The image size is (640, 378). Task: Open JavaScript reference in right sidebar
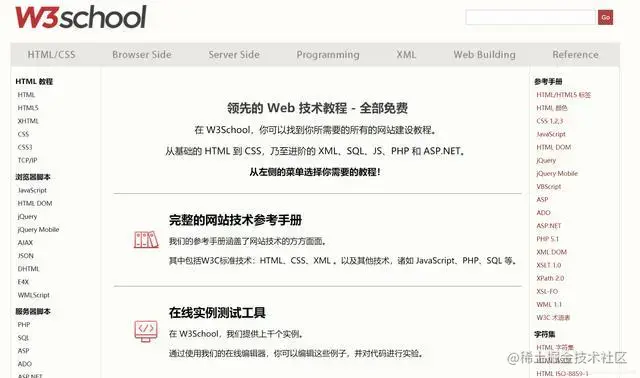(551, 134)
